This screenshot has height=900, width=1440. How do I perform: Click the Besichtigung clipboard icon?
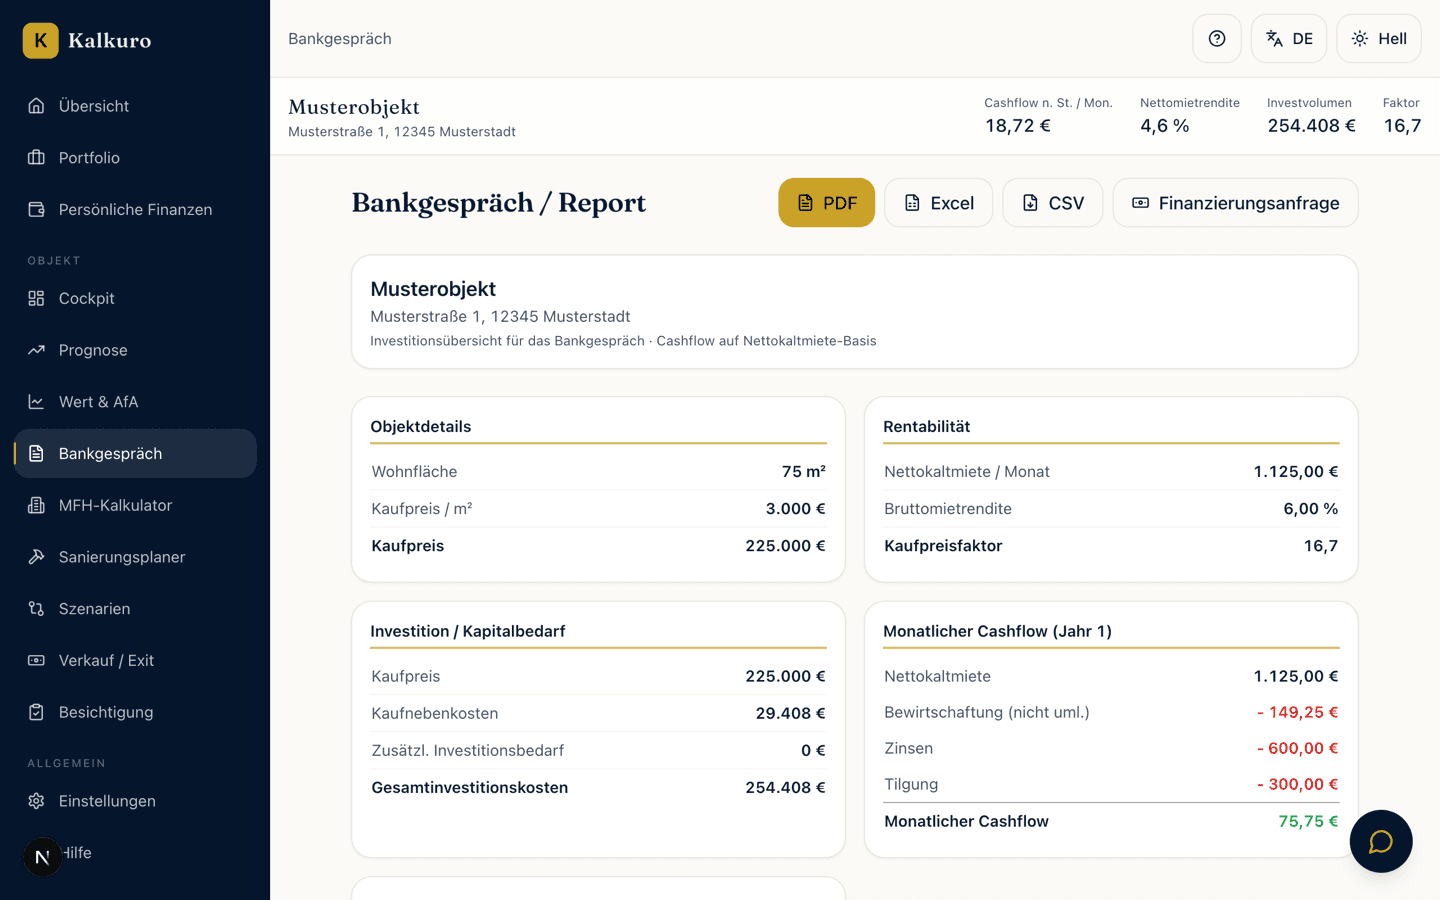[37, 713]
